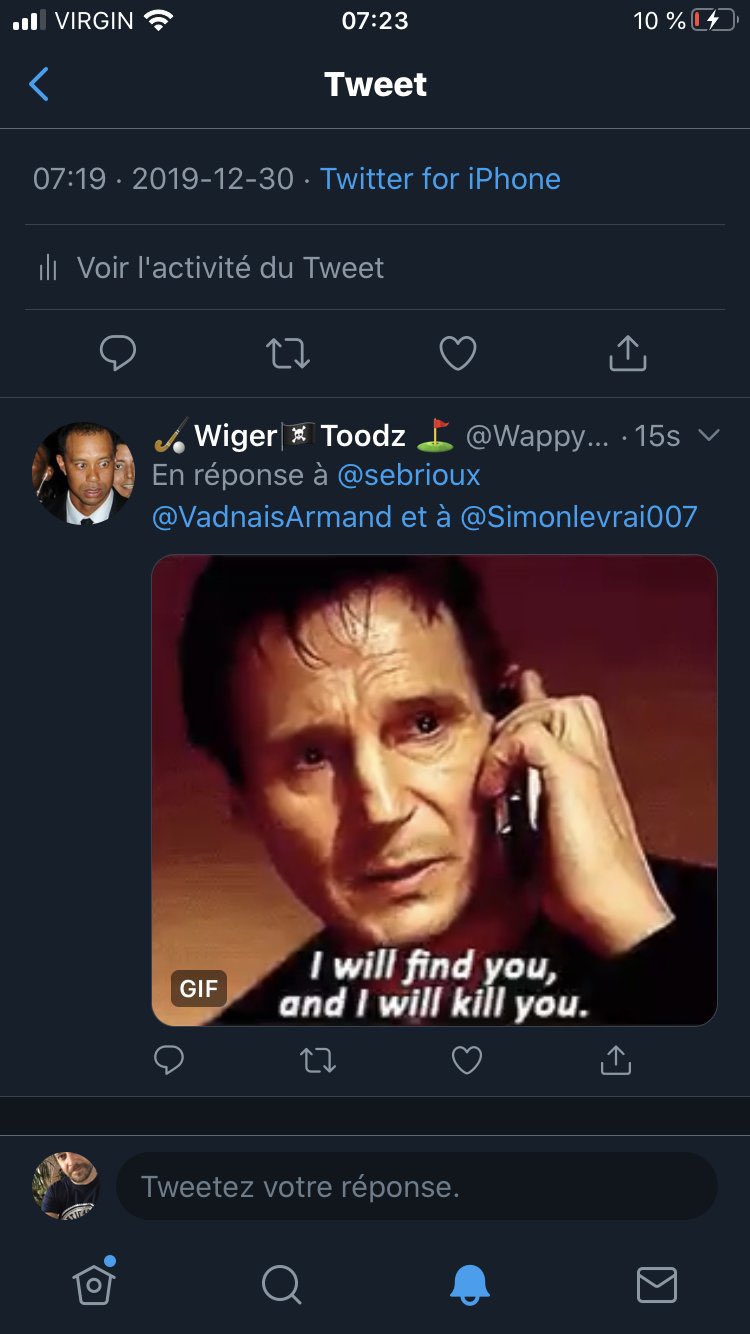
Task: Tap the Tweetez votre réponse field
Action: point(417,1186)
